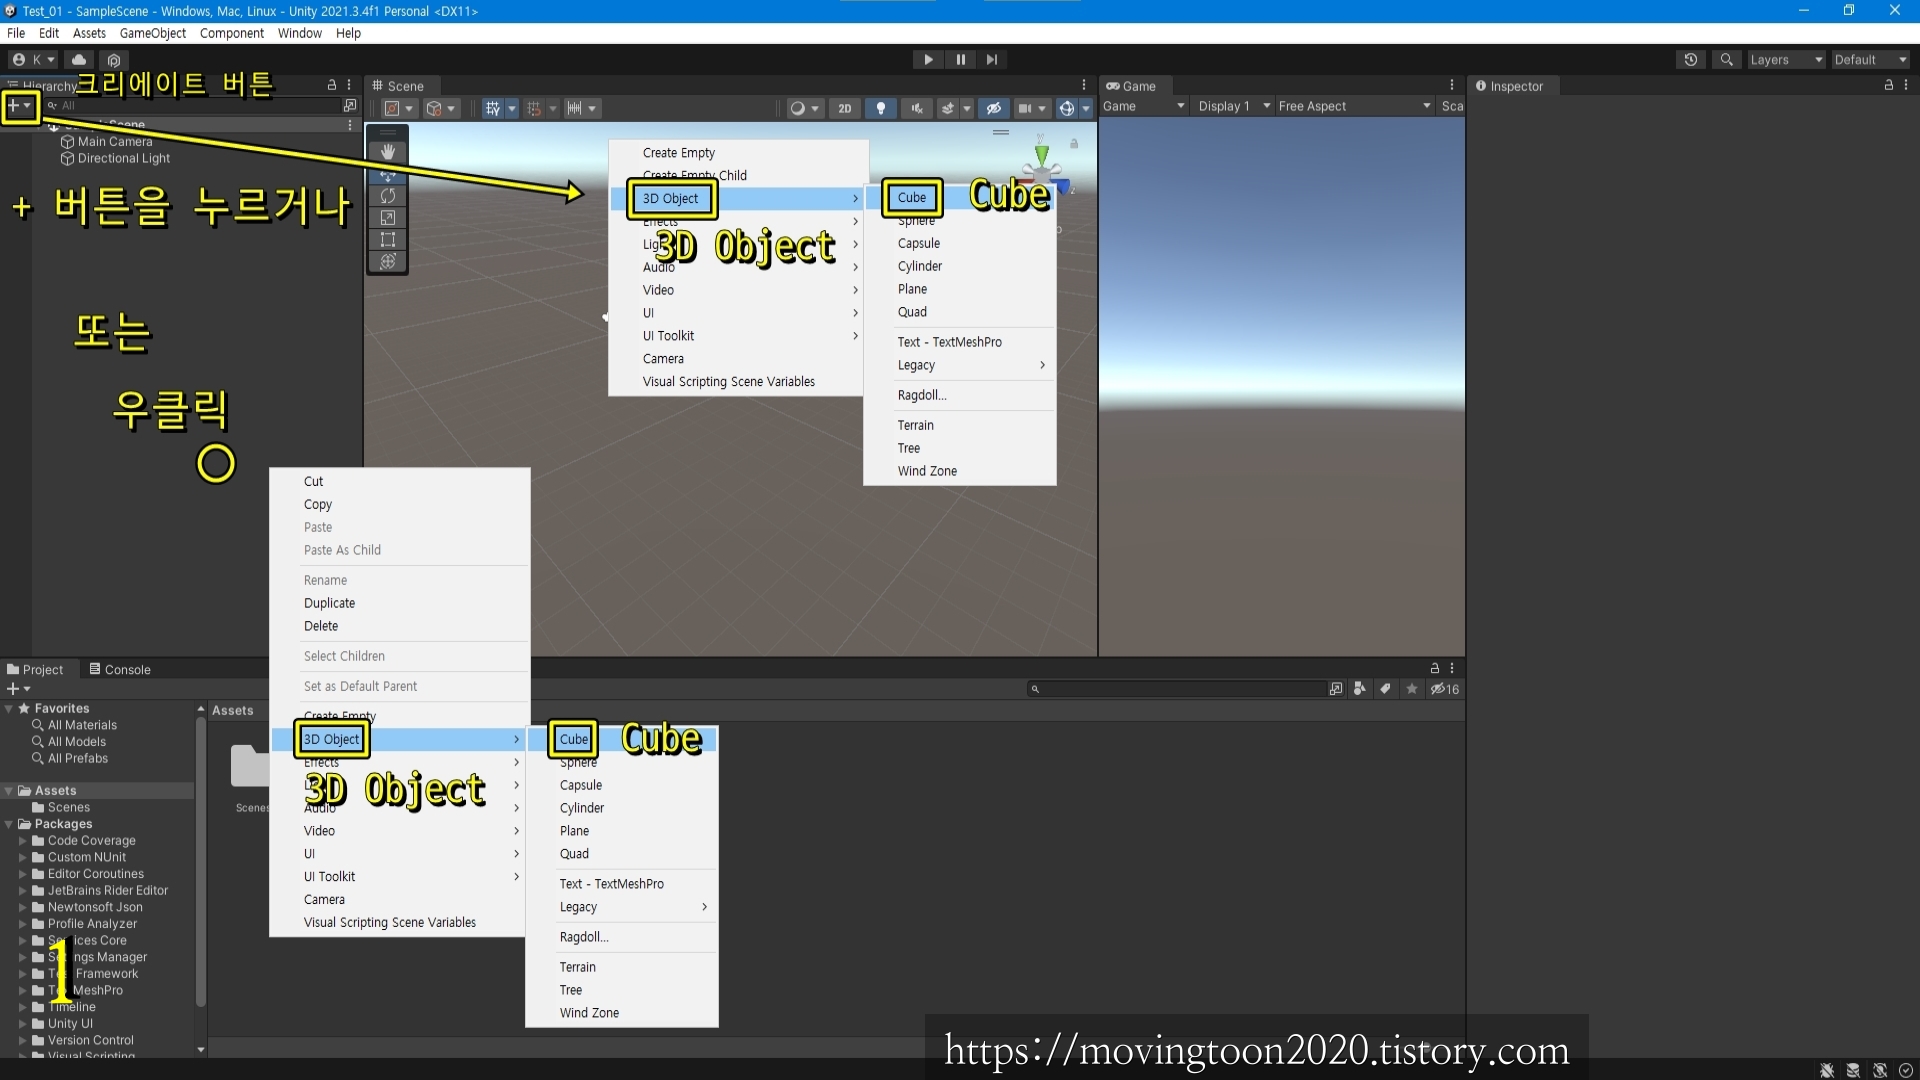This screenshot has height=1080, width=1920.
Task: Toggle Hierarchy panel lock
Action: pyautogui.click(x=332, y=85)
